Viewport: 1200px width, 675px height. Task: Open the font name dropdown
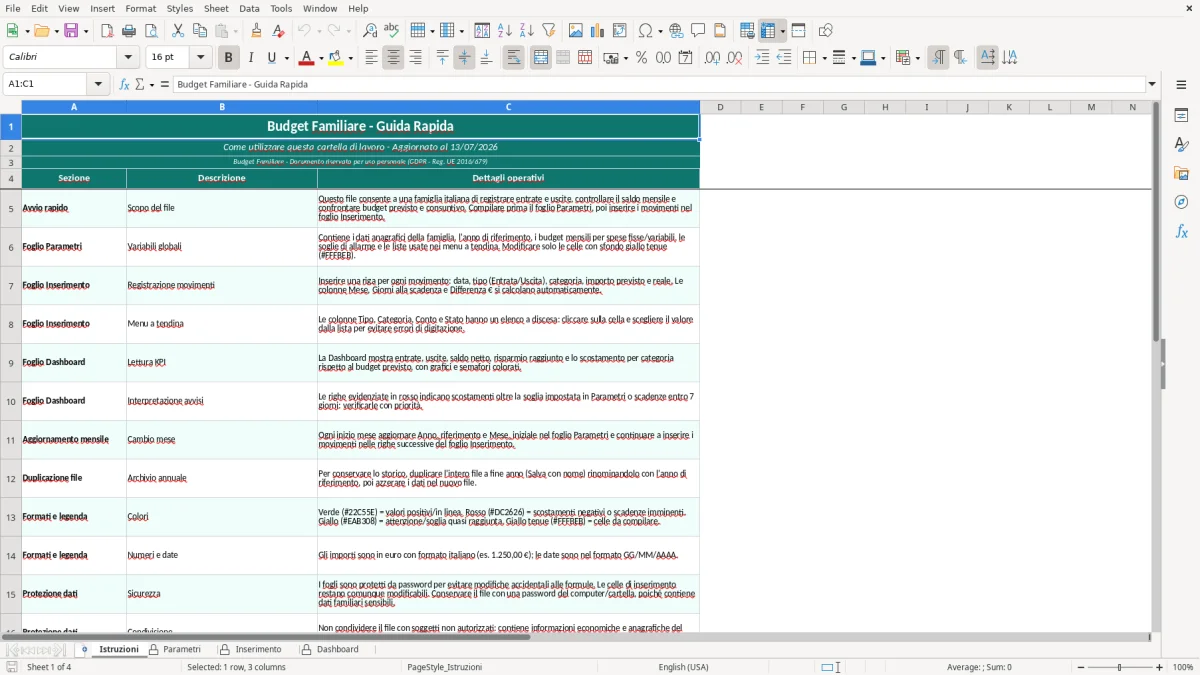click(129, 58)
